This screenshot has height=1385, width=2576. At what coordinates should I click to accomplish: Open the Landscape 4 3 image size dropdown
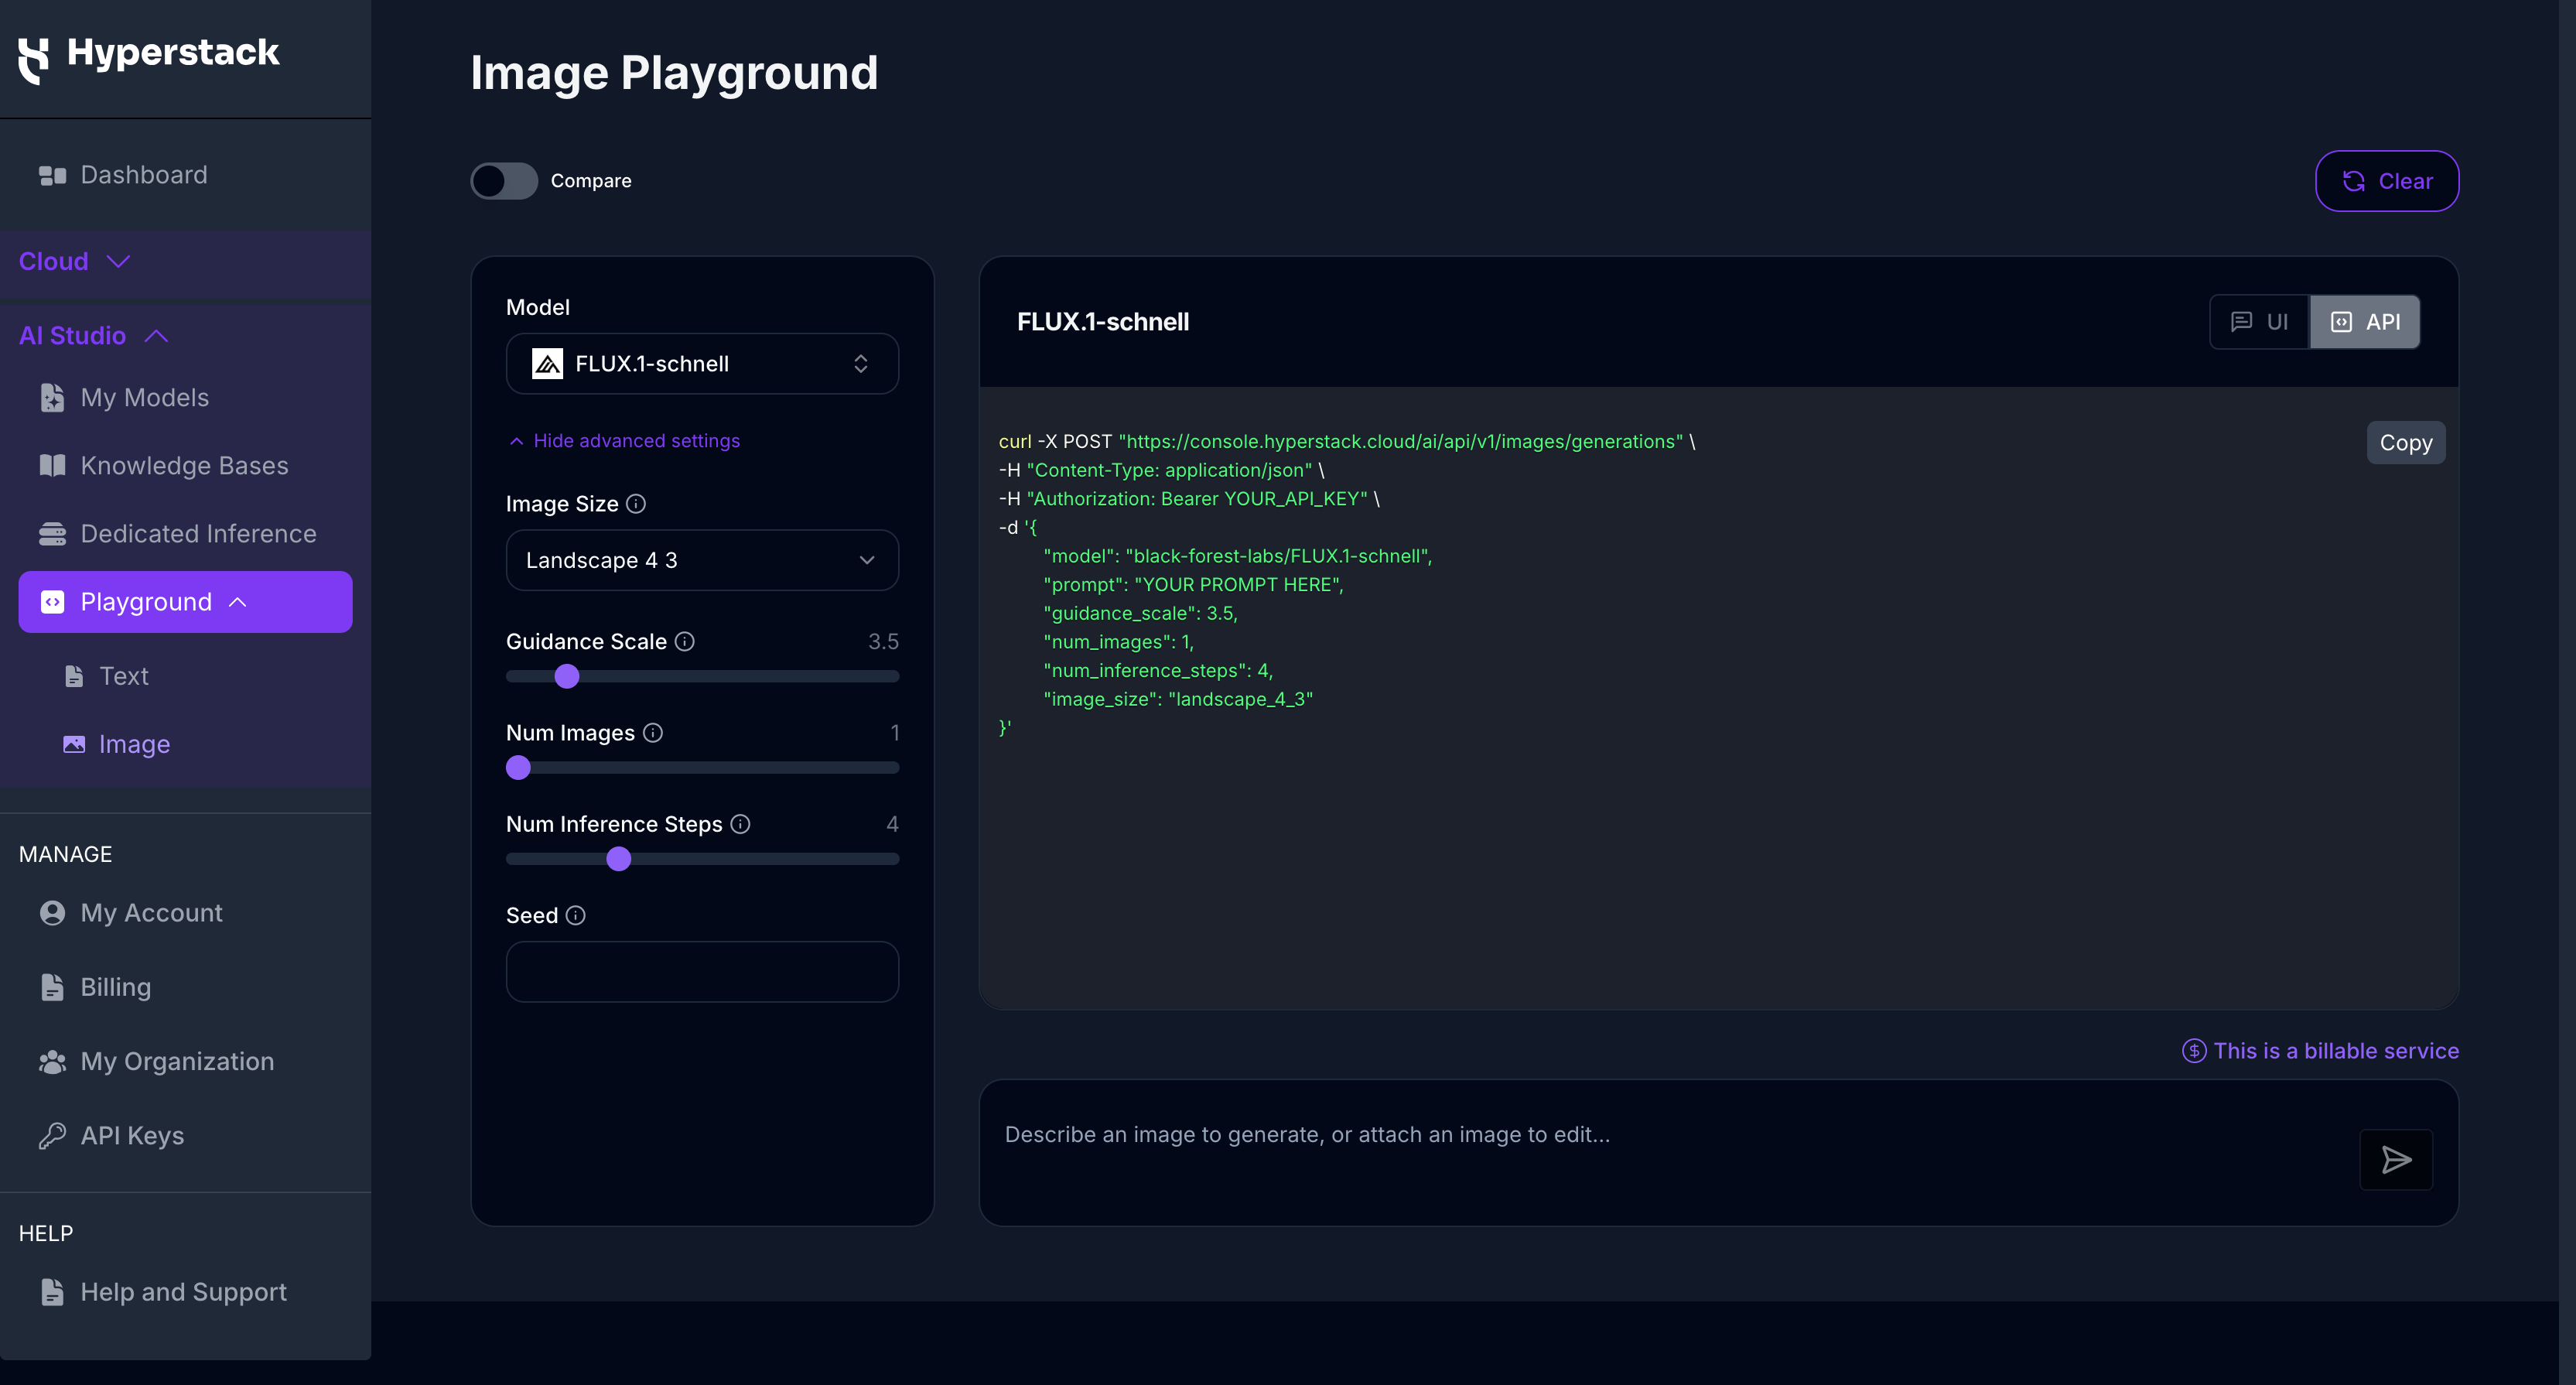702,560
